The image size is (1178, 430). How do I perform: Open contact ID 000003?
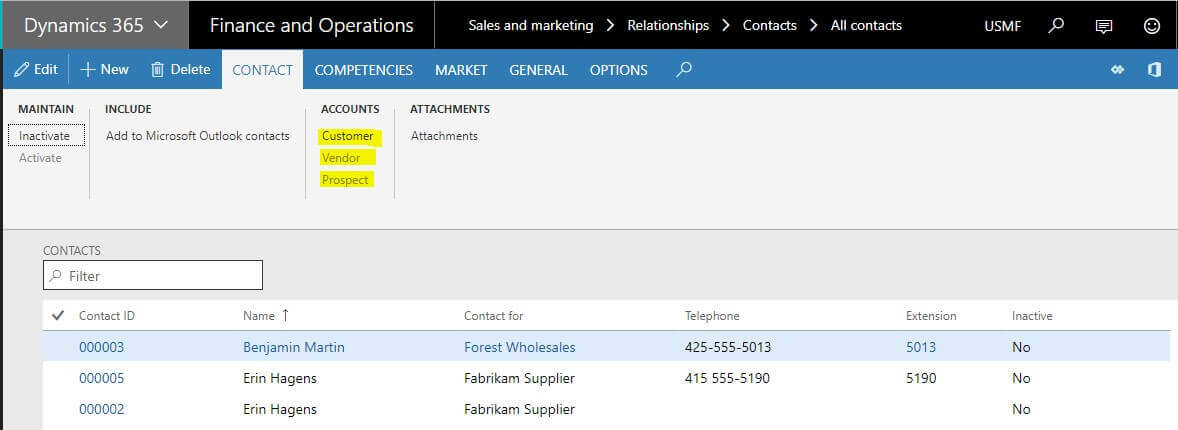click(101, 347)
